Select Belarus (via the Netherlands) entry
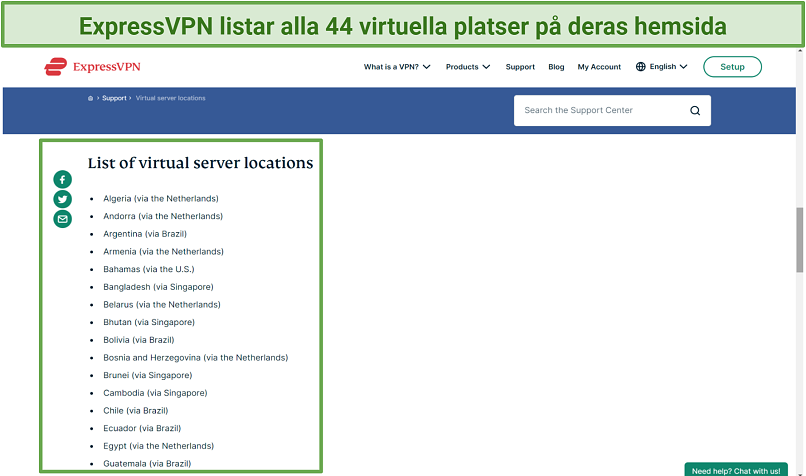 click(162, 305)
